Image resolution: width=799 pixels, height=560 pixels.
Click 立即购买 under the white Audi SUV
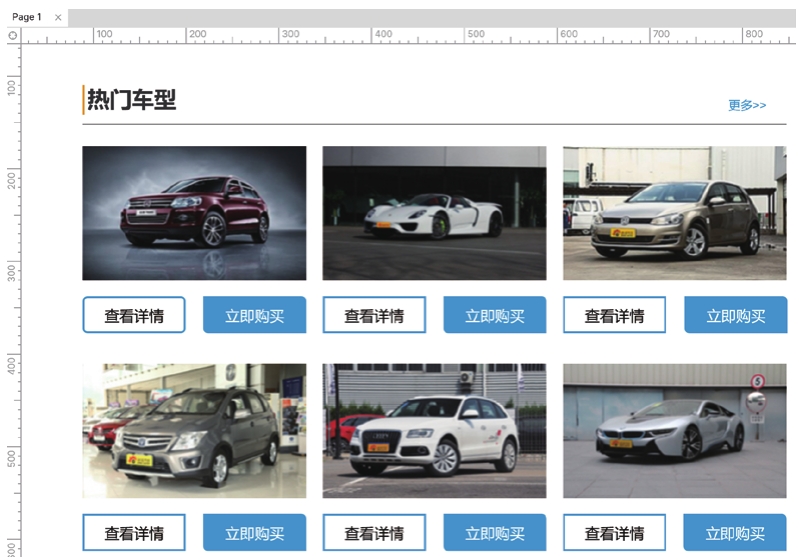[495, 532]
